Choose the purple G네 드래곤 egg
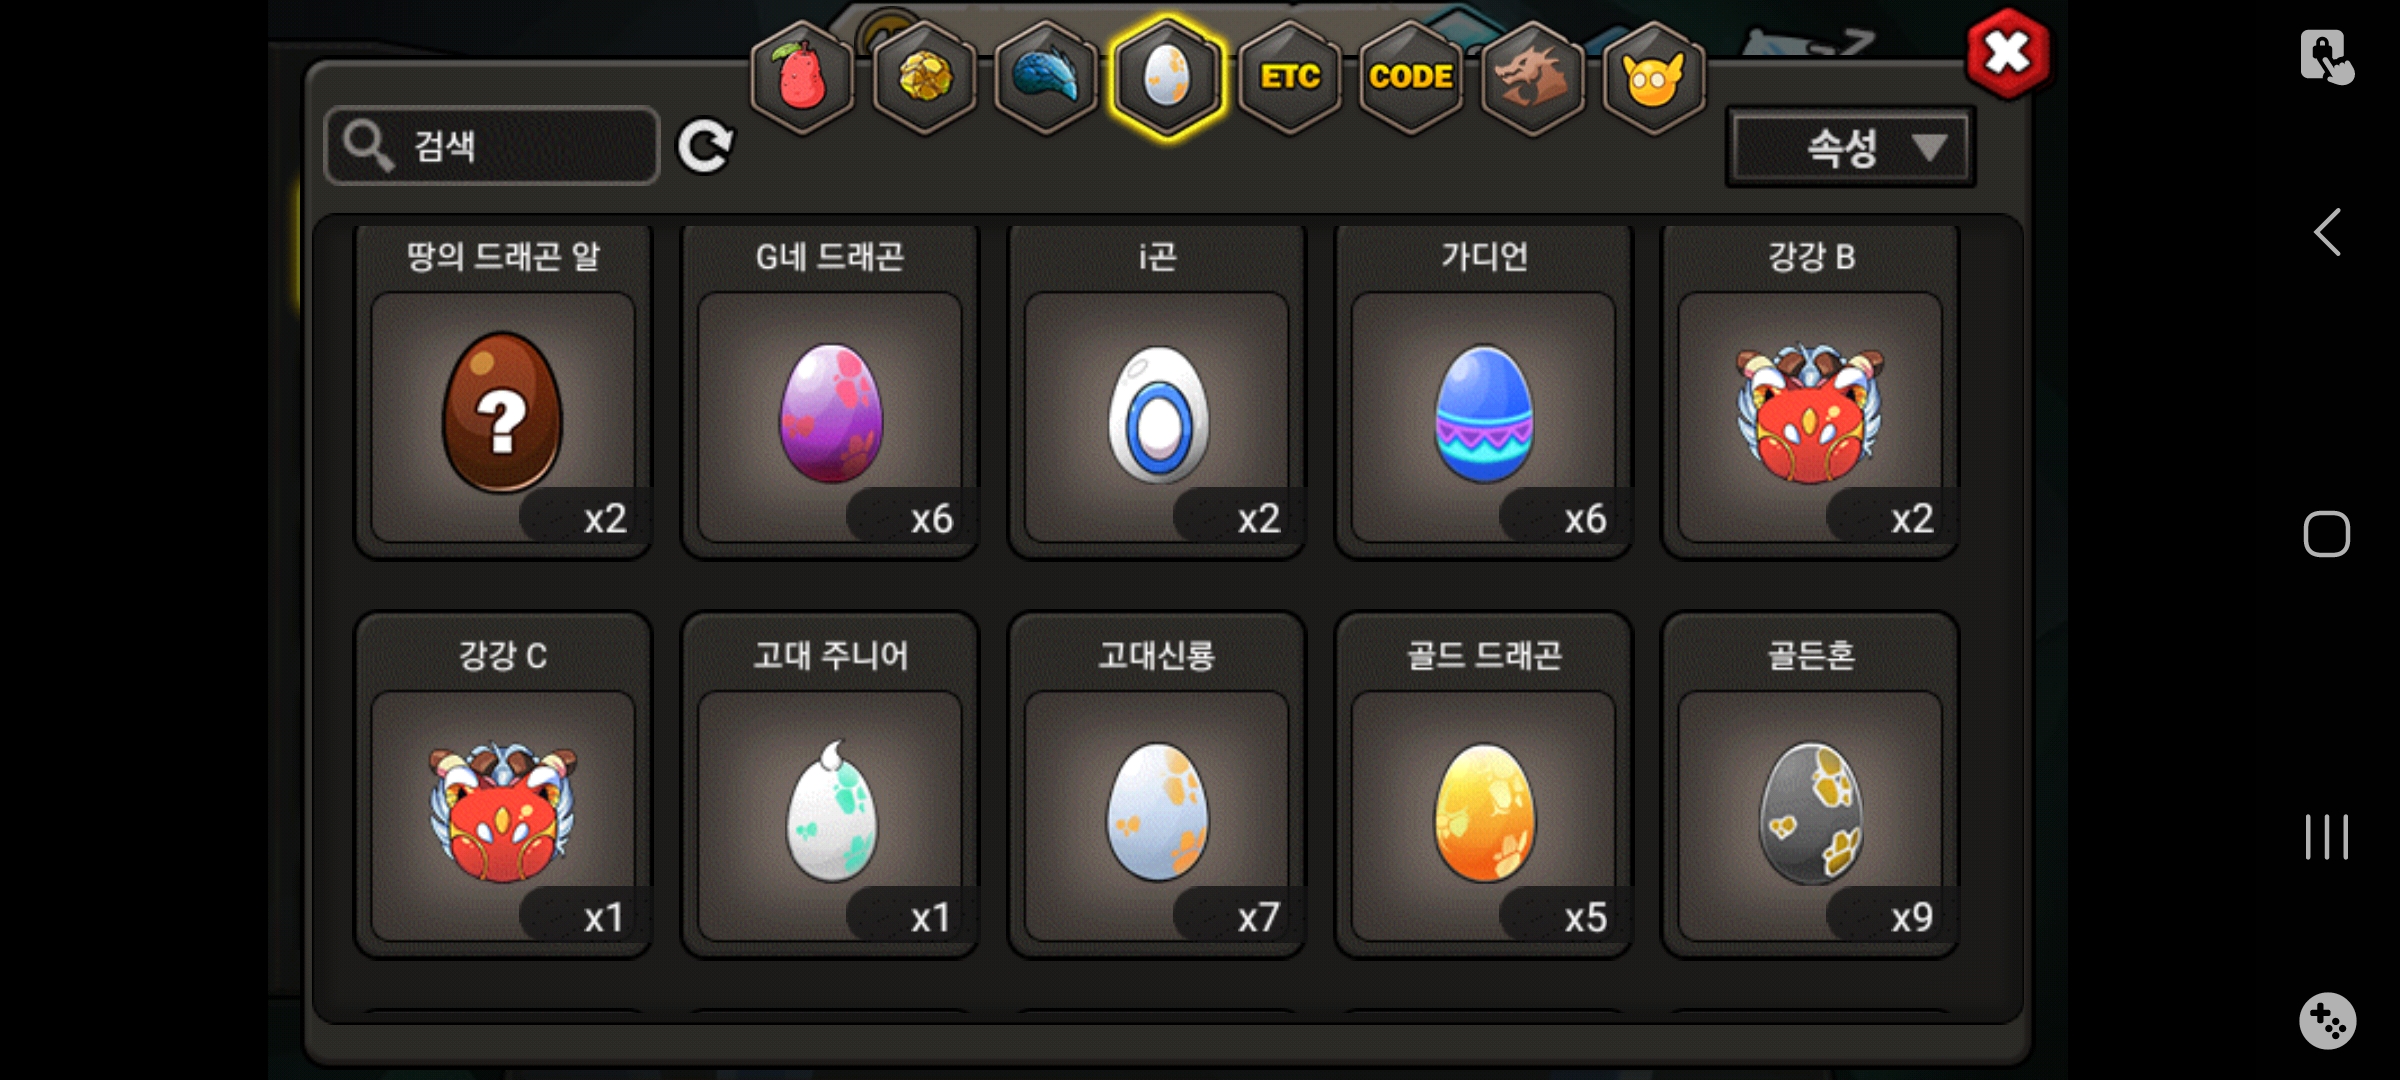Viewport: 2400px width, 1080px height. tap(830, 392)
